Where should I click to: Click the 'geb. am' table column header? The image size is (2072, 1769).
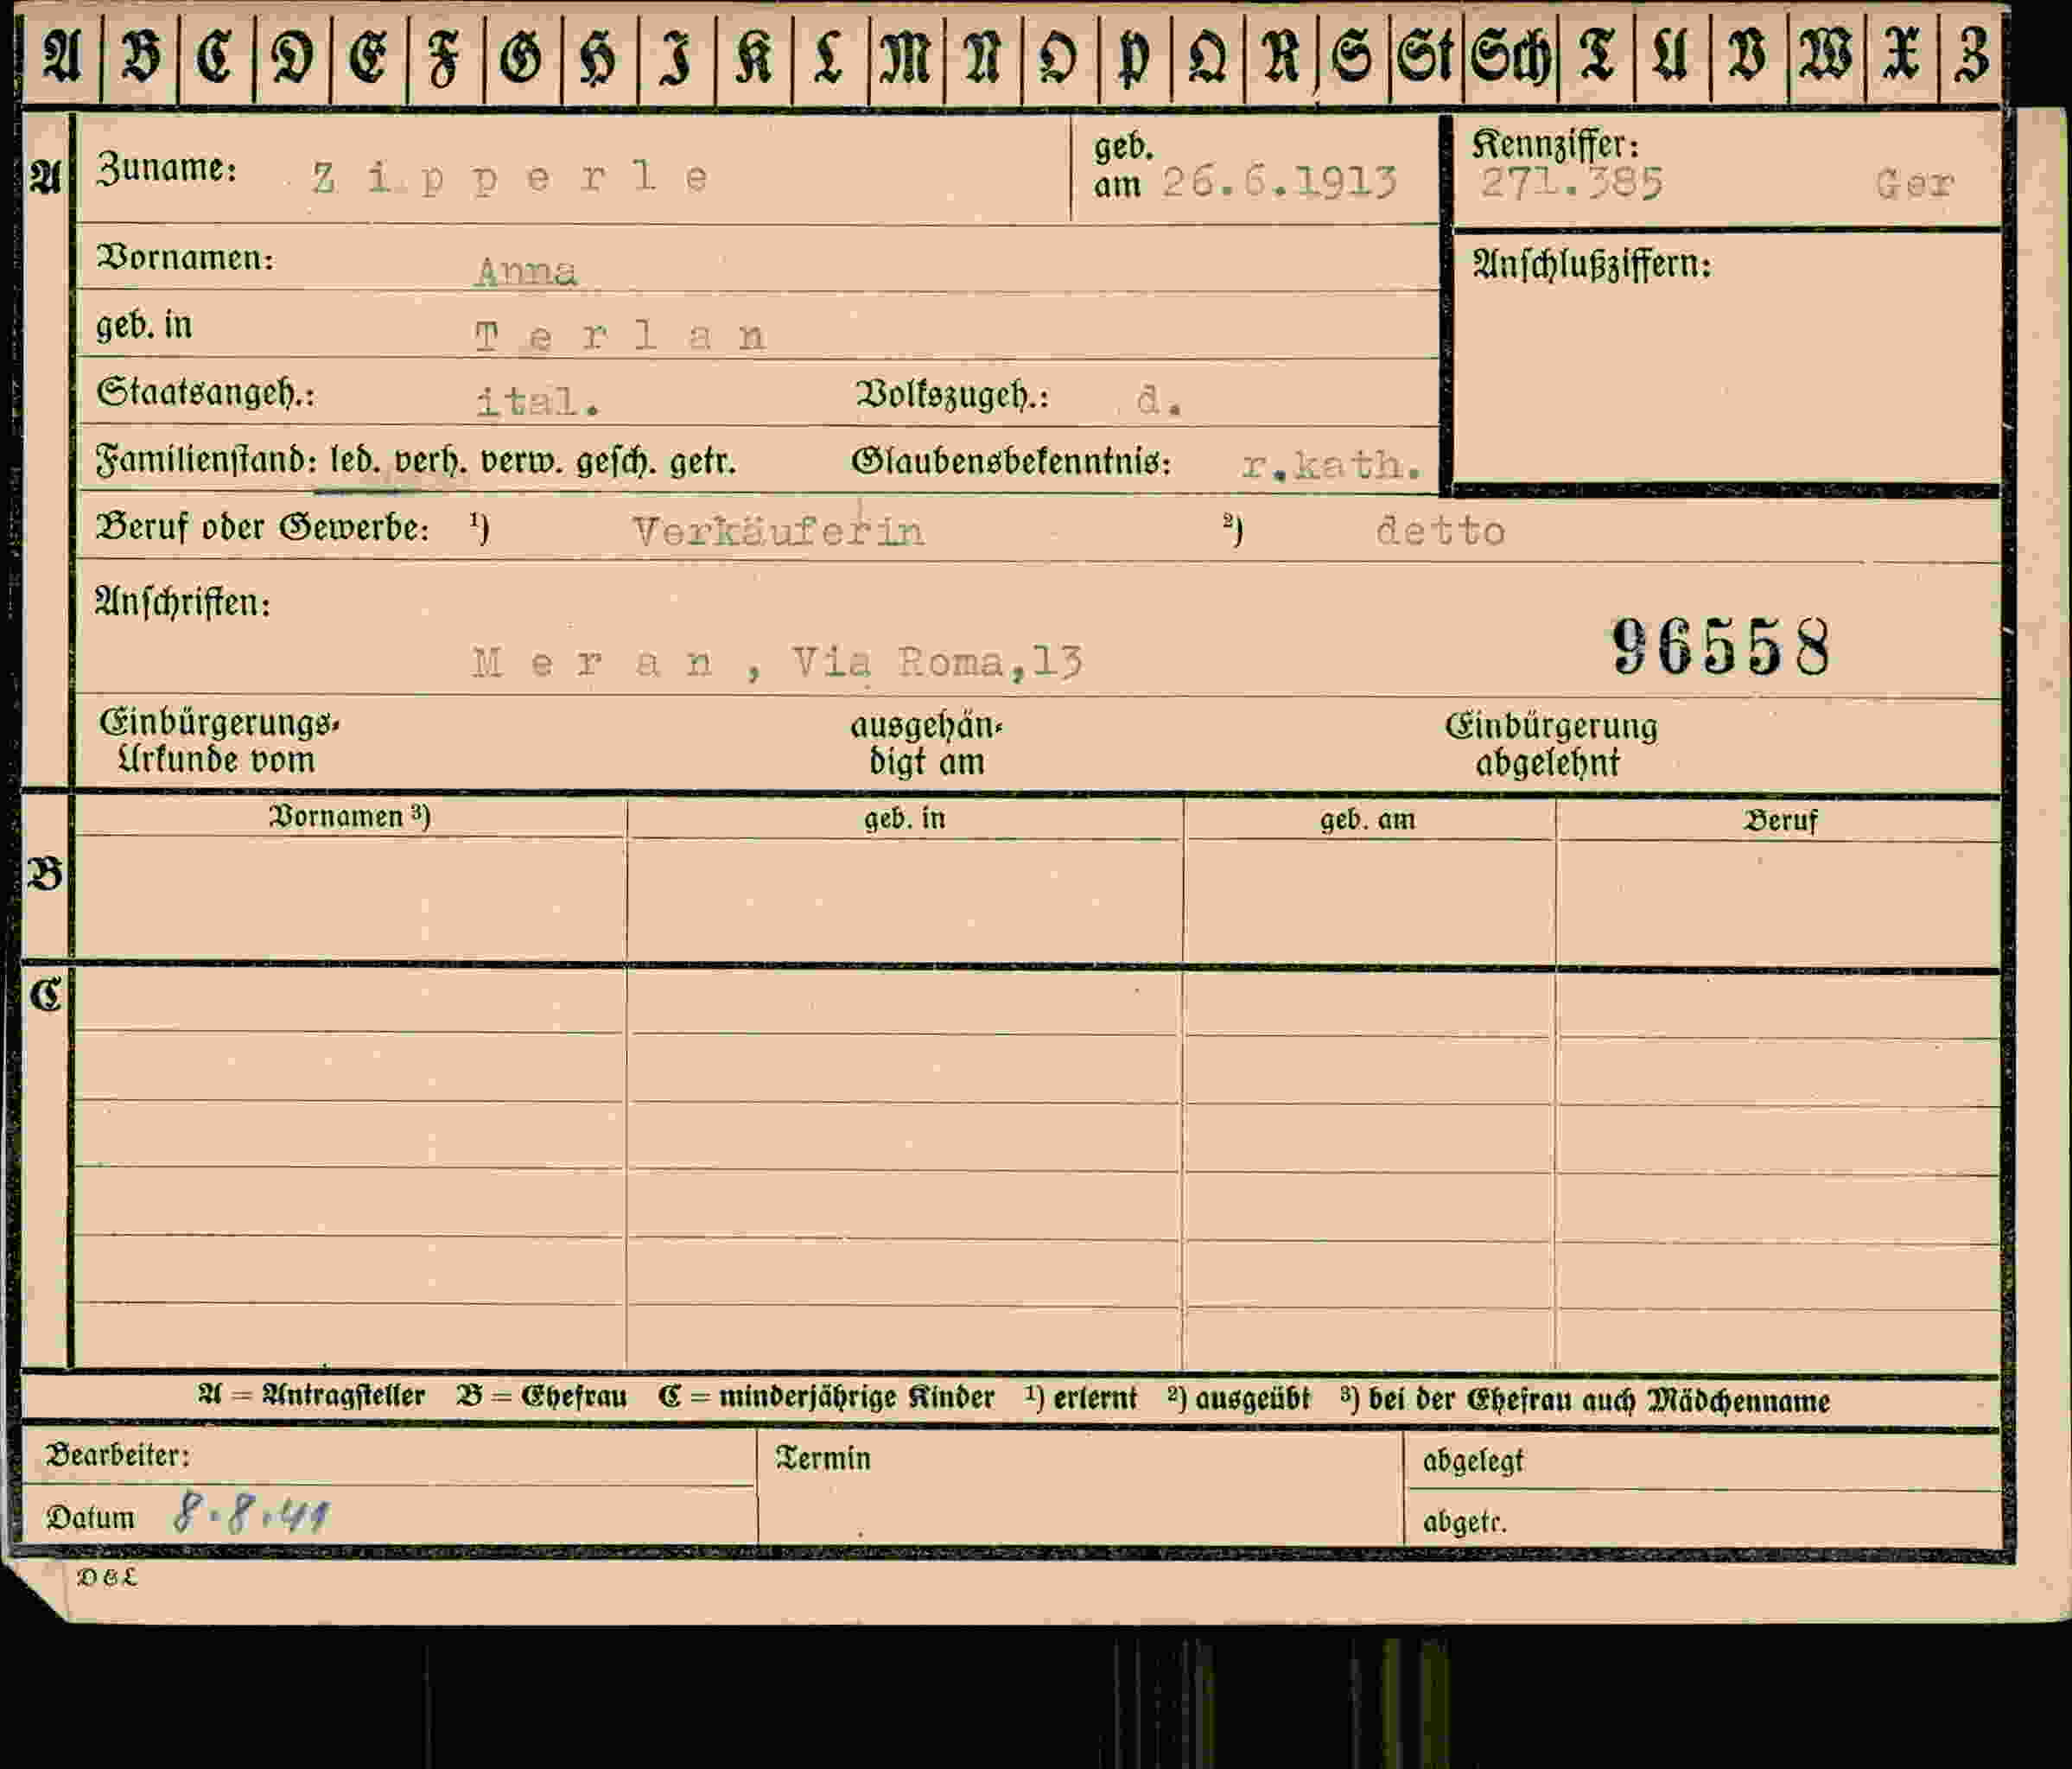click(x=1367, y=820)
